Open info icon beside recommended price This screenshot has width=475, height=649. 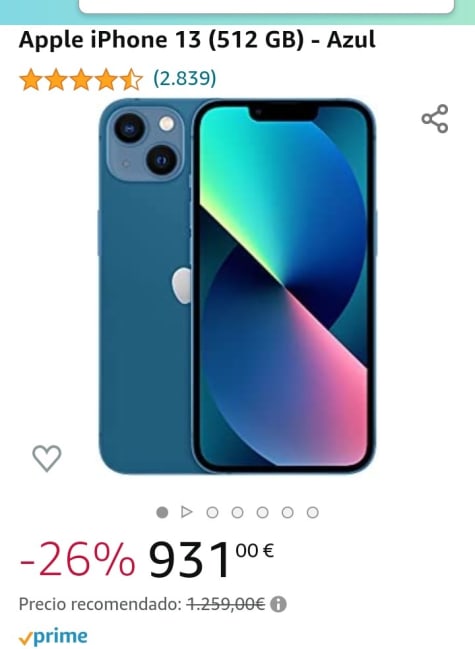tap(278, 604)
